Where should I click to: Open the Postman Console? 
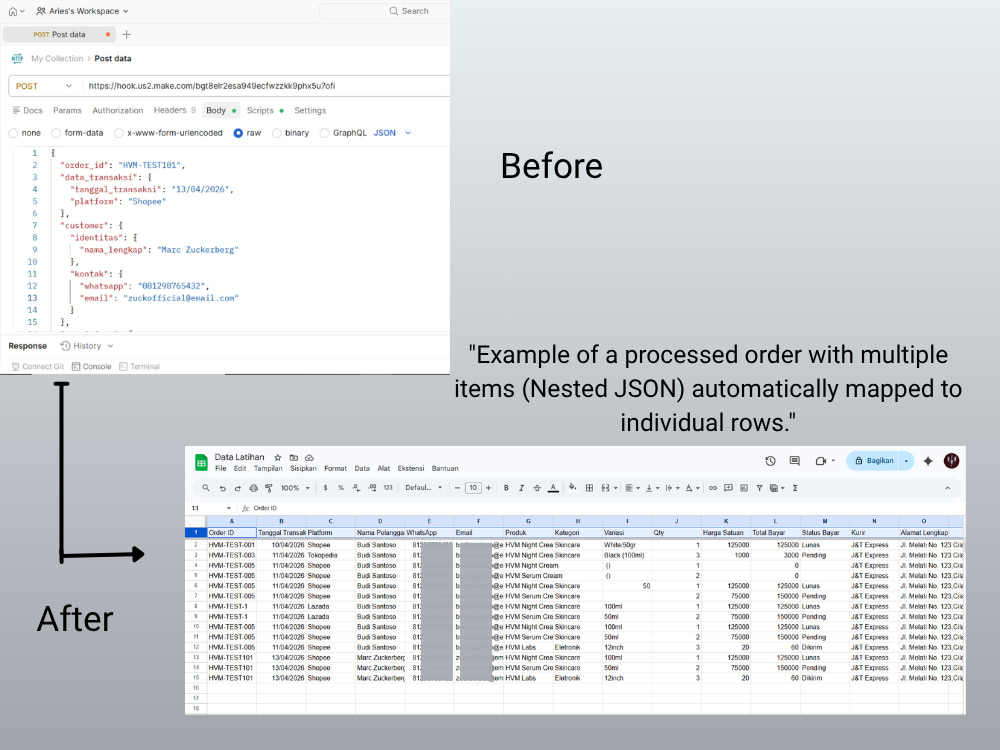(91, 367)
